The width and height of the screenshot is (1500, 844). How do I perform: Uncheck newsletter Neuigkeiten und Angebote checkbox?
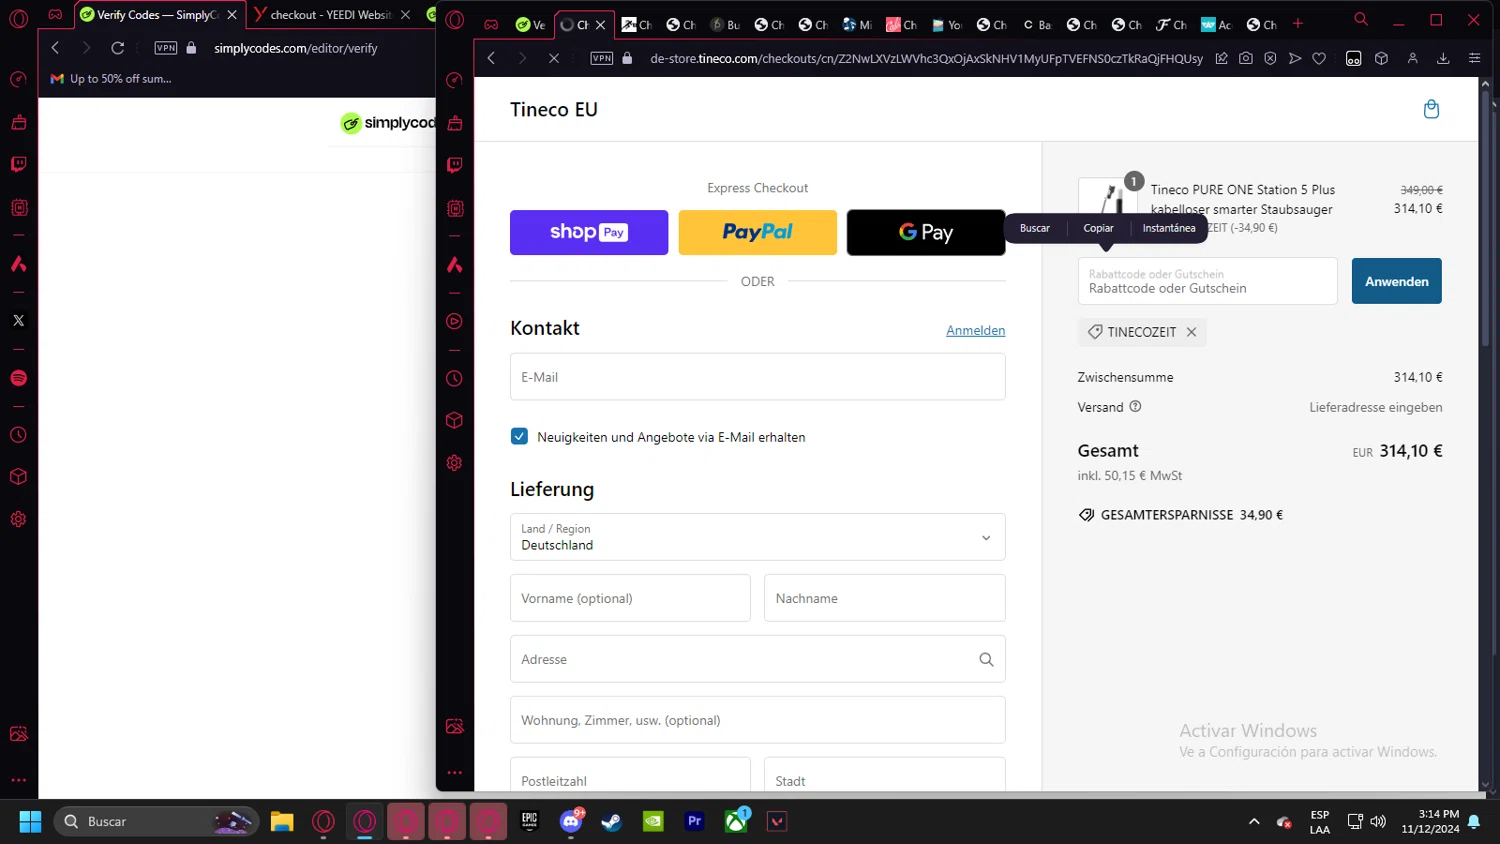519,436
